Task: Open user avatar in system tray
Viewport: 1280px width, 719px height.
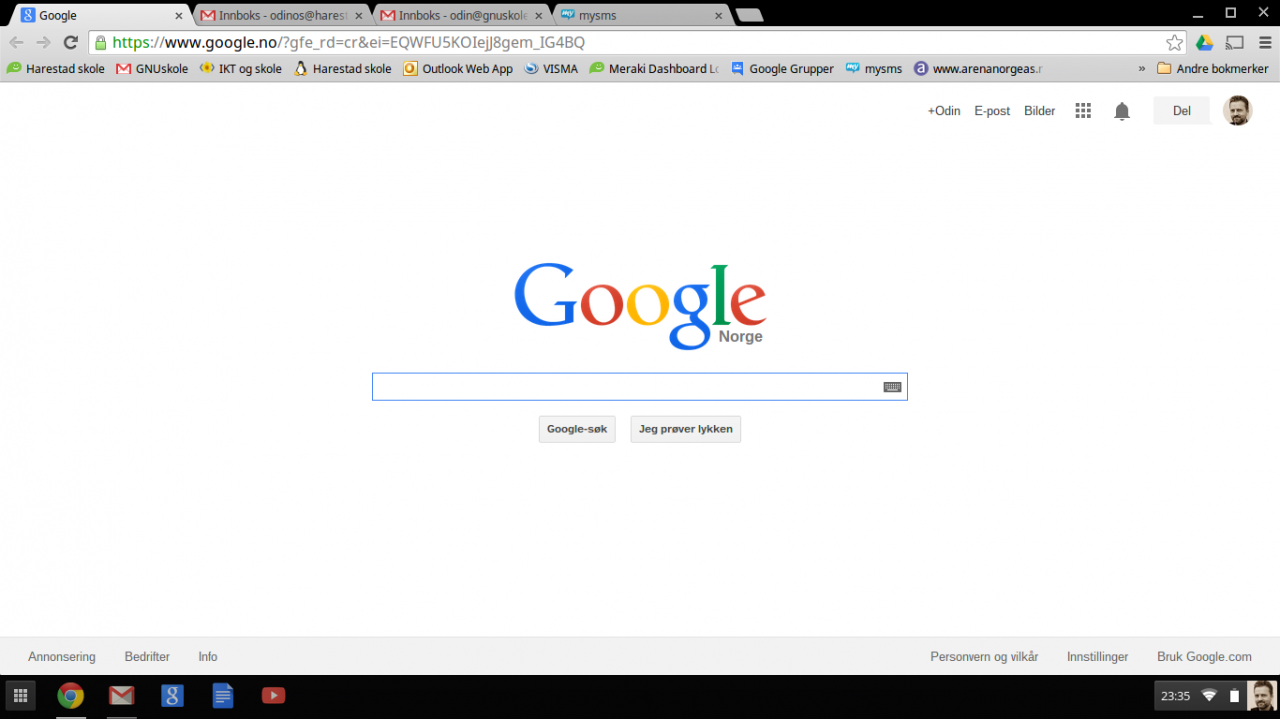Action: [1261, 696]
